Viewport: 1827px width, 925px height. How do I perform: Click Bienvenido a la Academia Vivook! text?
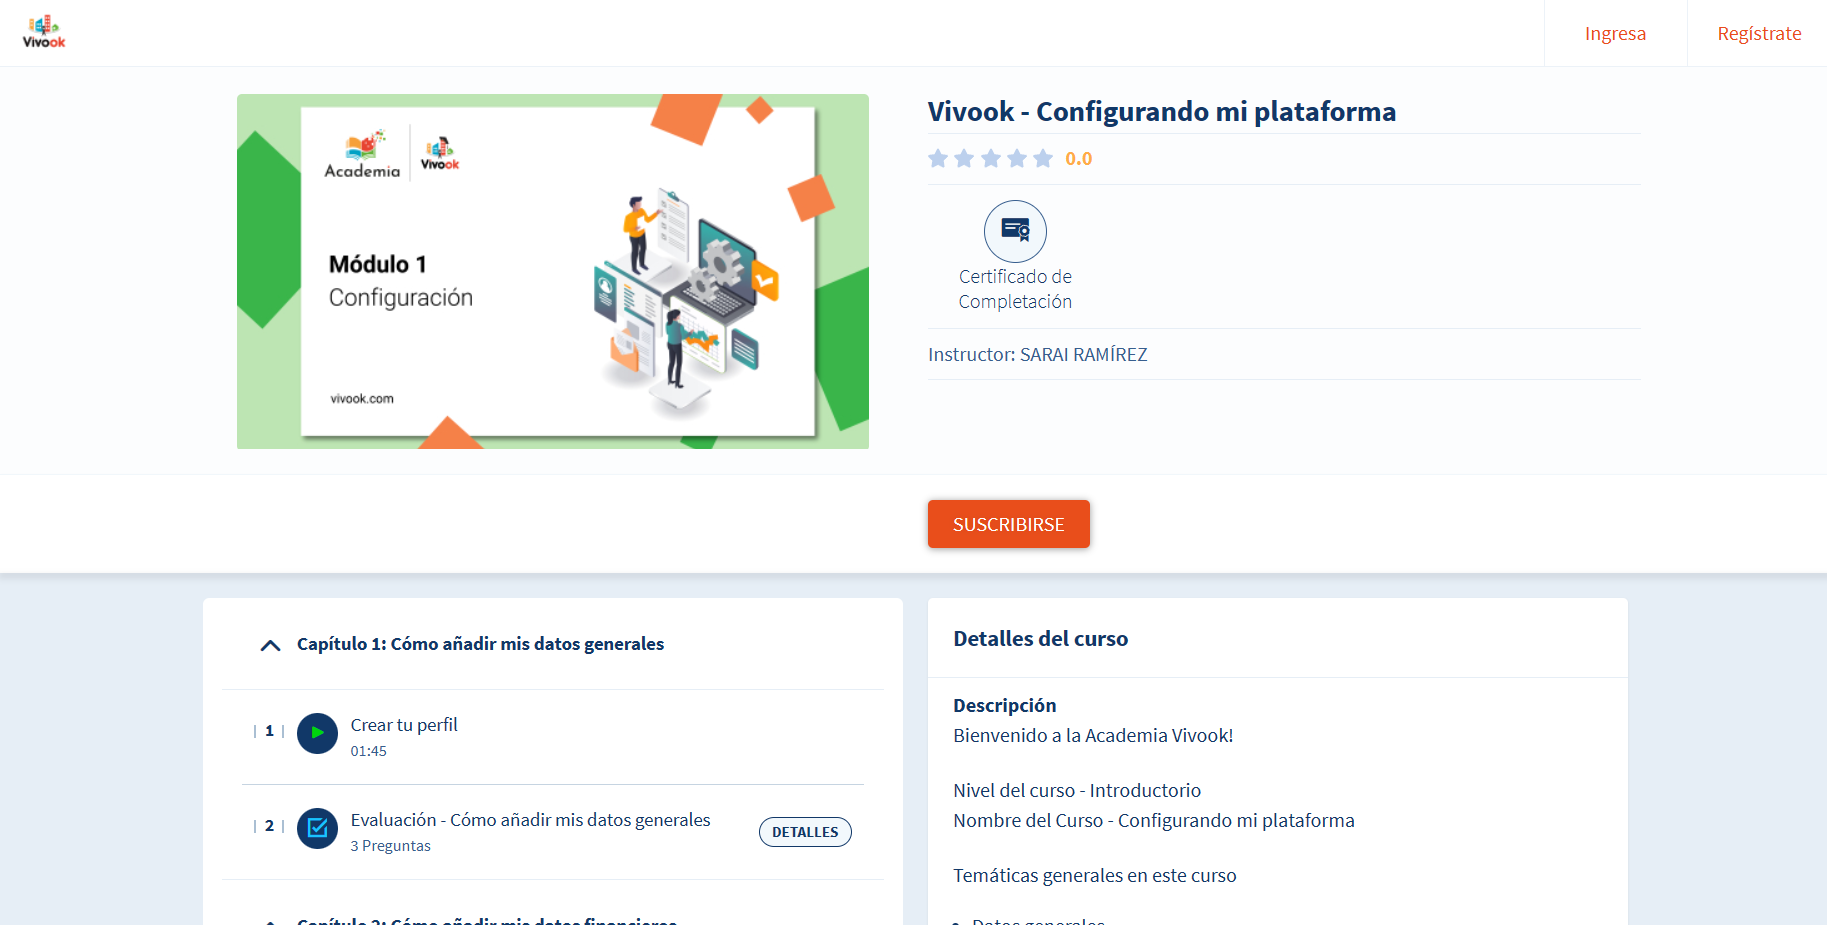point(1093,735)
